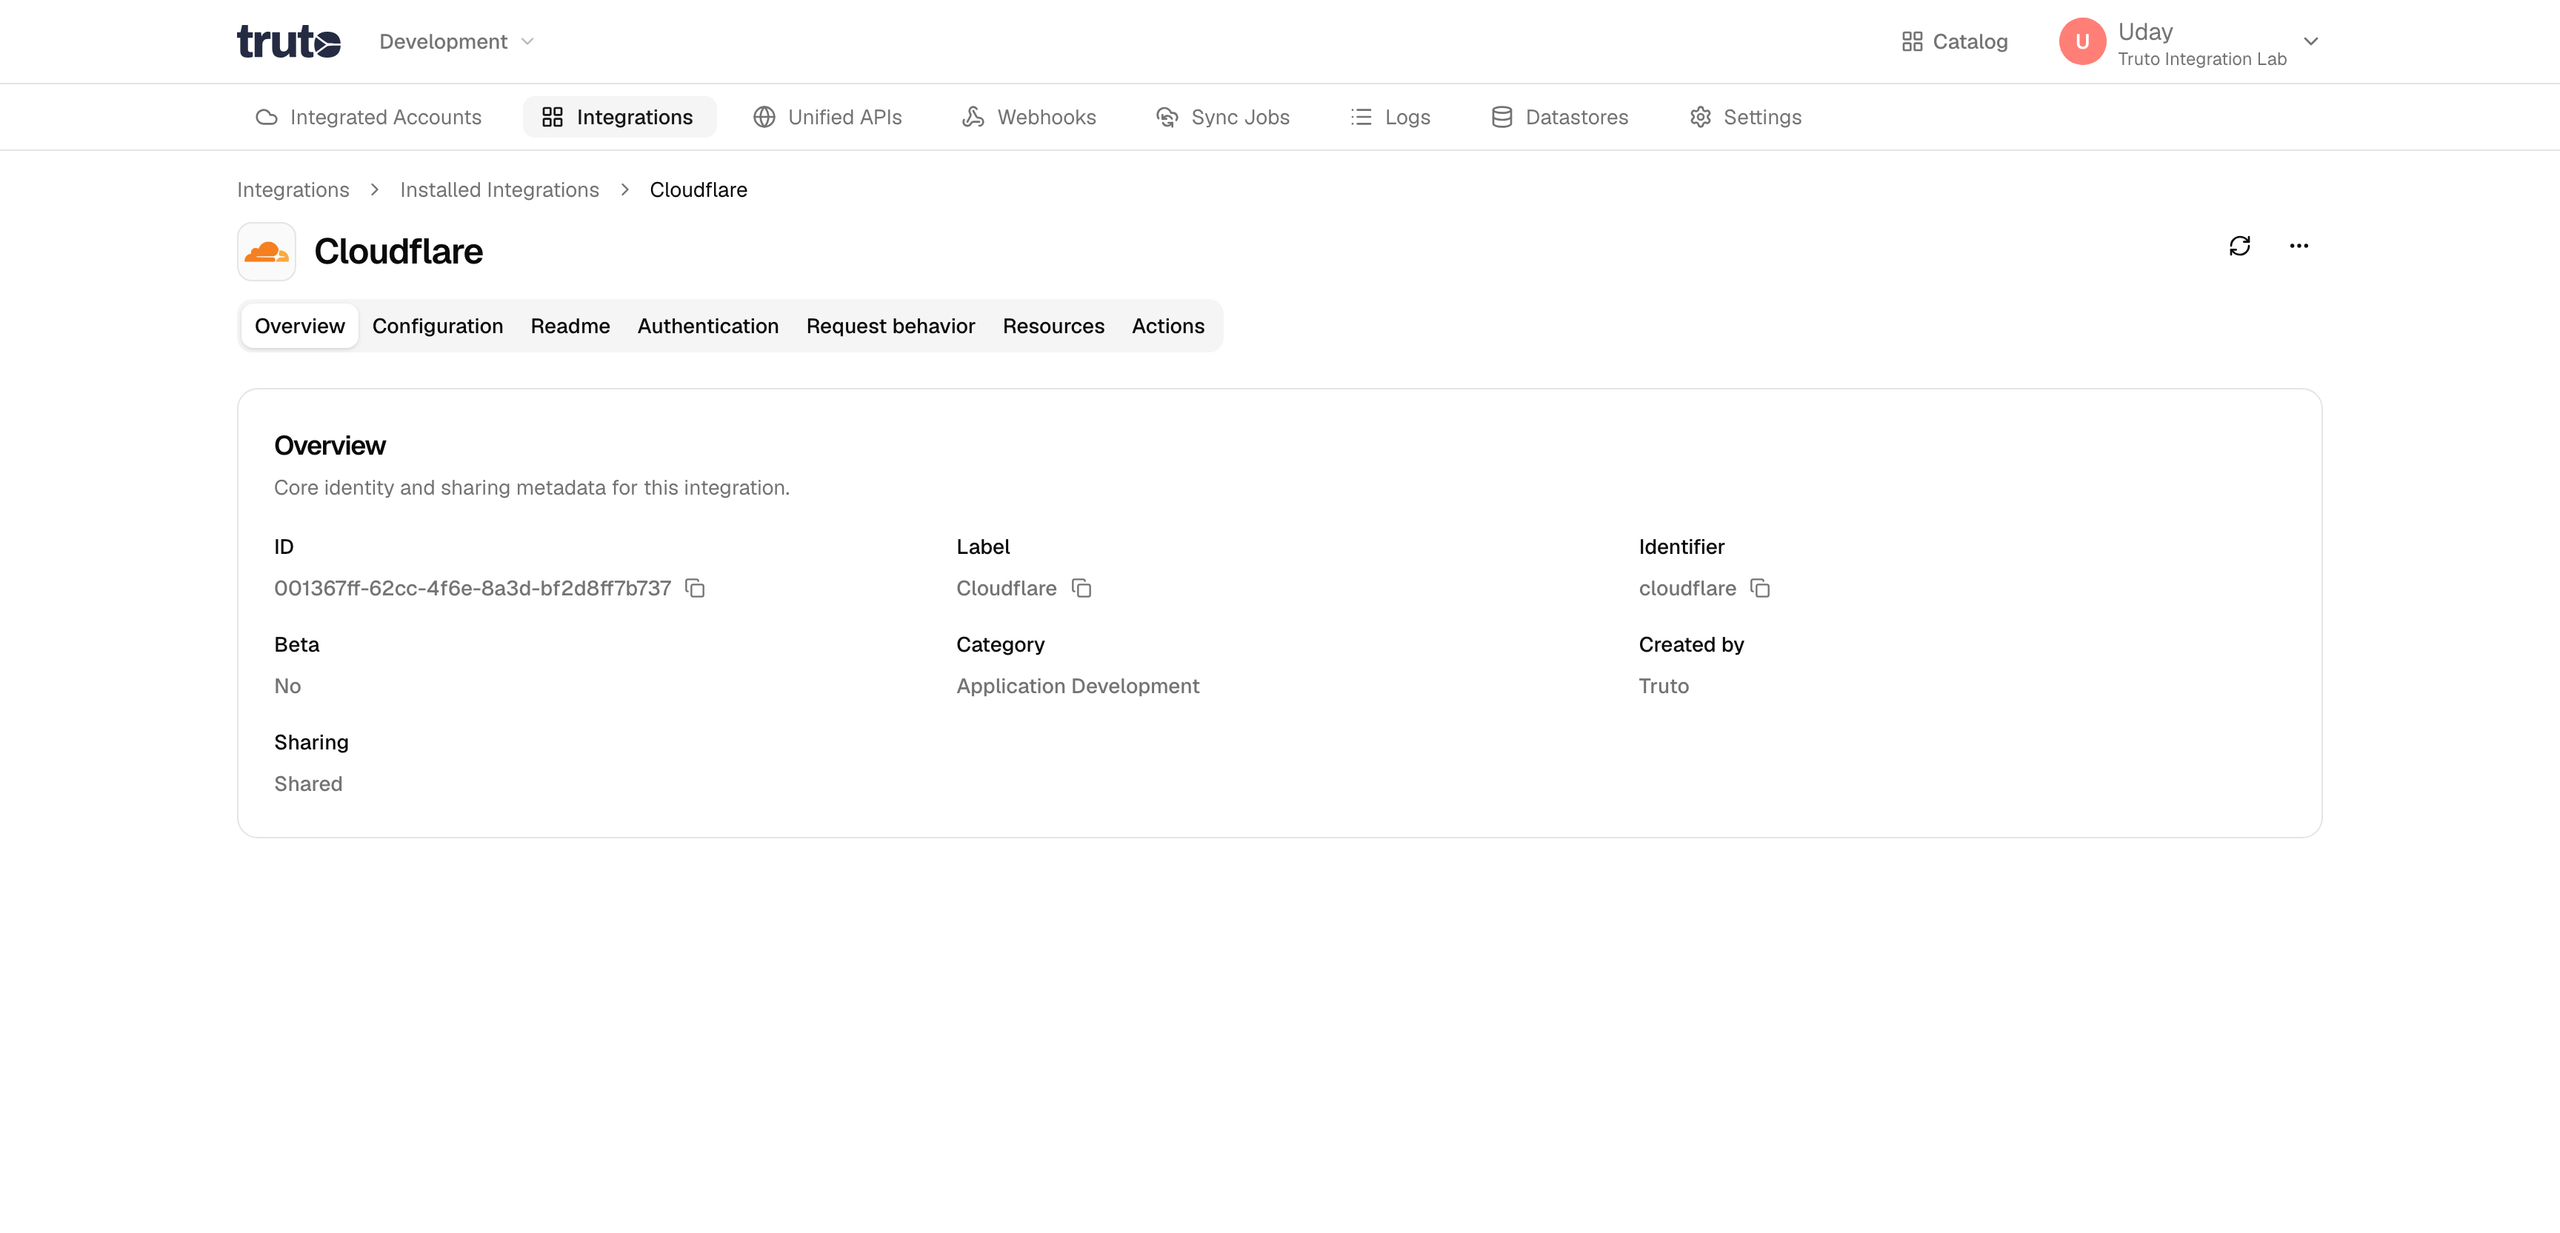Open the more options ellipsis menu
Image resolution: width=2560 pixels, height=1233 pixels.
click(x=2298, y=246)
